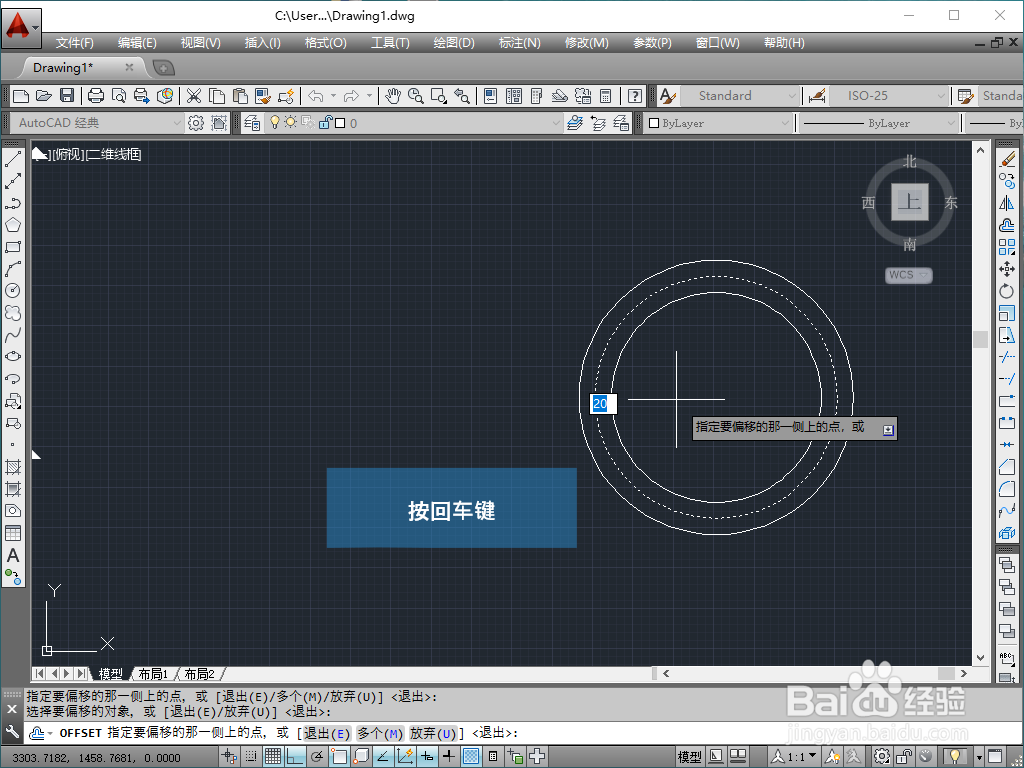Click the Zoom Realtime icon
This screenshot has width=1024, height=768.
coord(414,96)
